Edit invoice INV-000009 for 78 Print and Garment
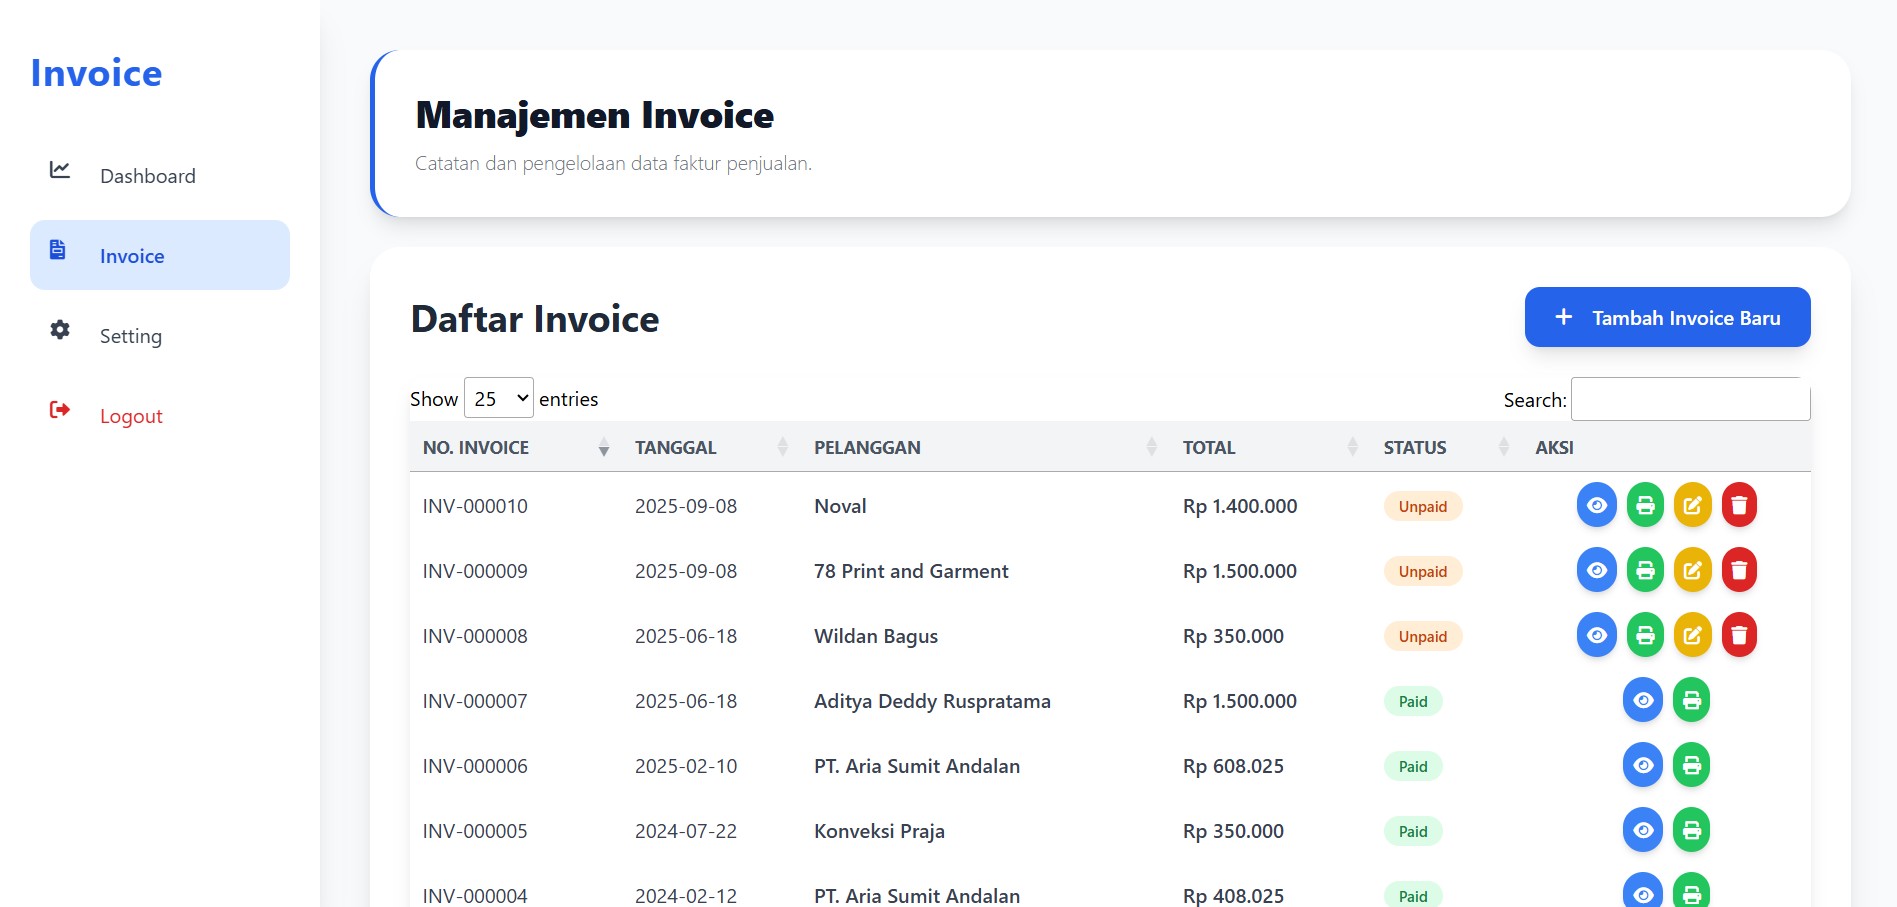 tap(1692, 570)
